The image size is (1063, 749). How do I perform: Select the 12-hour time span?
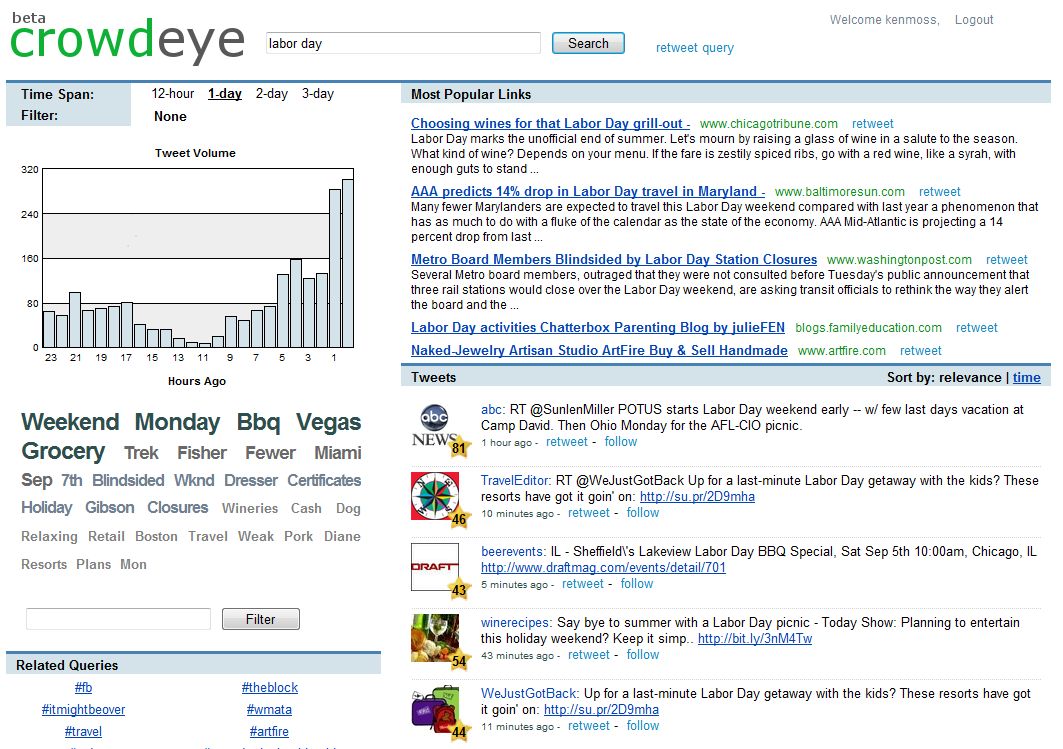[173, 94]
